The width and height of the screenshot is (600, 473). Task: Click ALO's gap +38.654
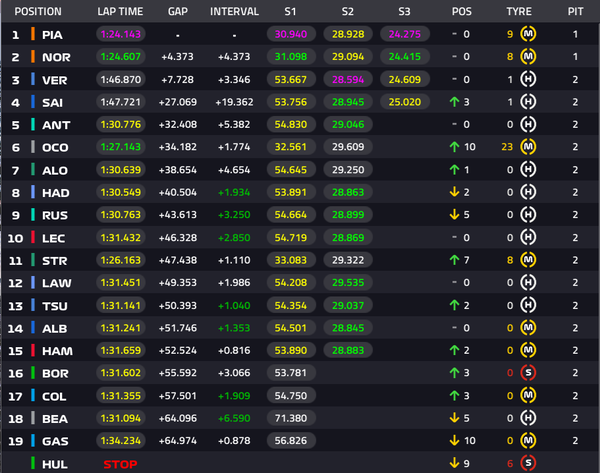click(178, 170)
